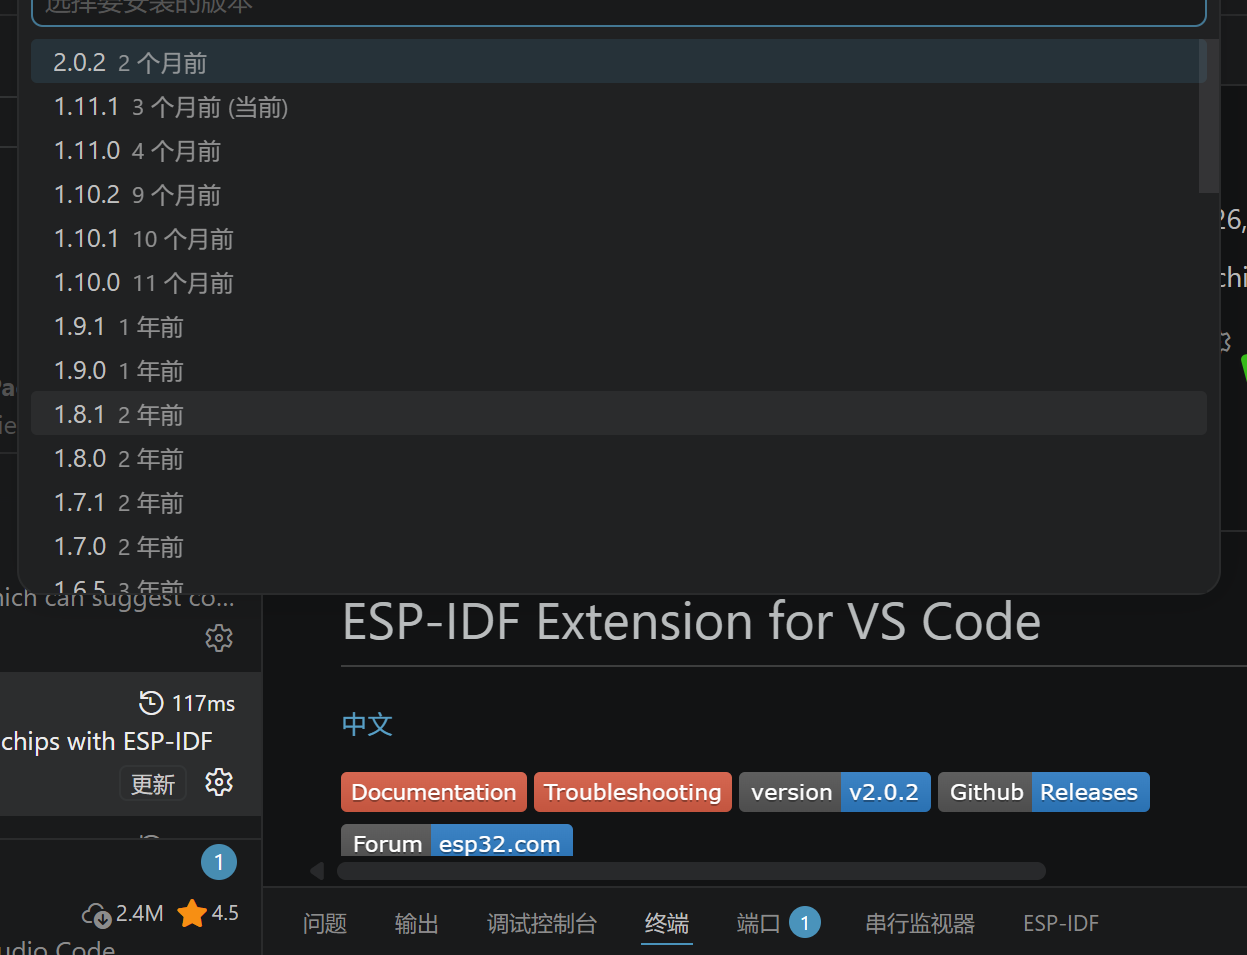Select version 1.10.2 entry
The image size is (1247, 955).
pyautogui.click(x=618, y=194)
